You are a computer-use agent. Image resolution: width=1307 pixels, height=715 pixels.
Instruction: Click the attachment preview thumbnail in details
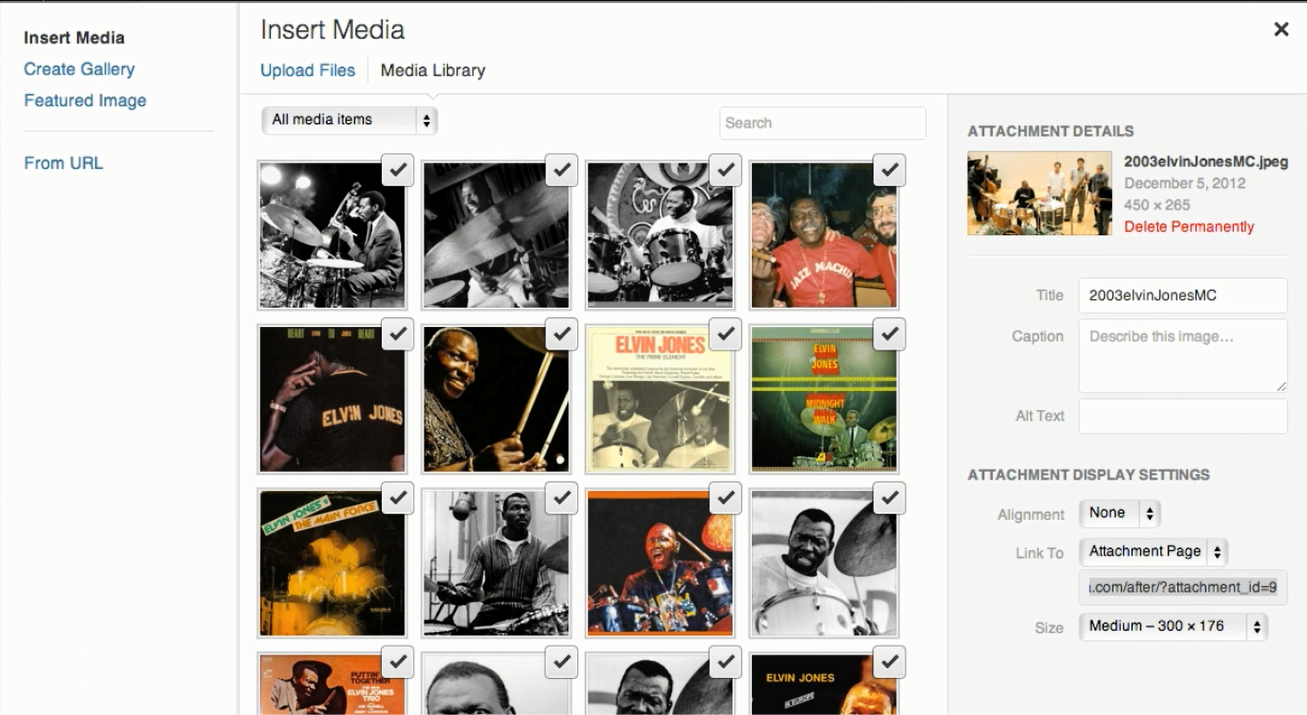[1039, 193]
